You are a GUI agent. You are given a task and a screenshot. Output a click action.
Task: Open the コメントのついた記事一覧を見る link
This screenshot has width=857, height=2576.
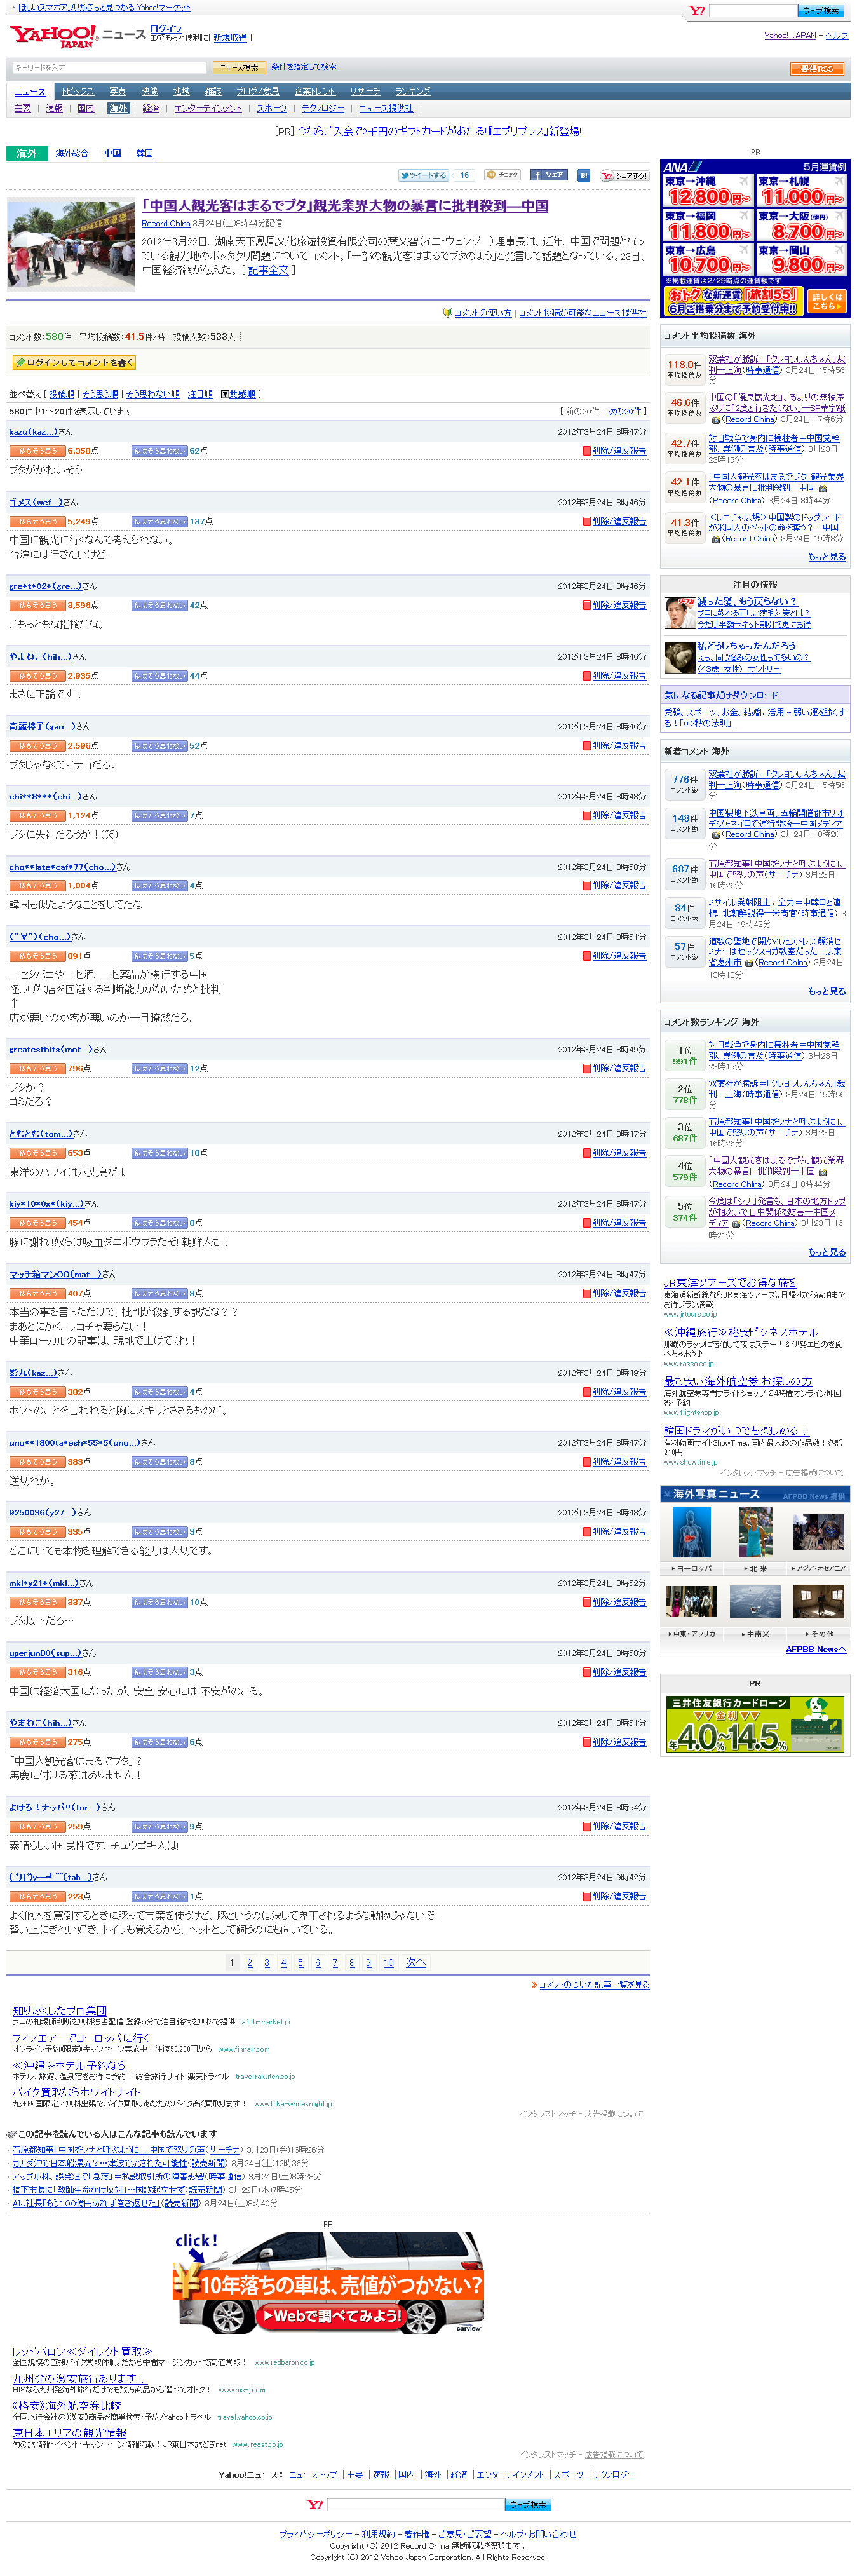[594, 1985]
